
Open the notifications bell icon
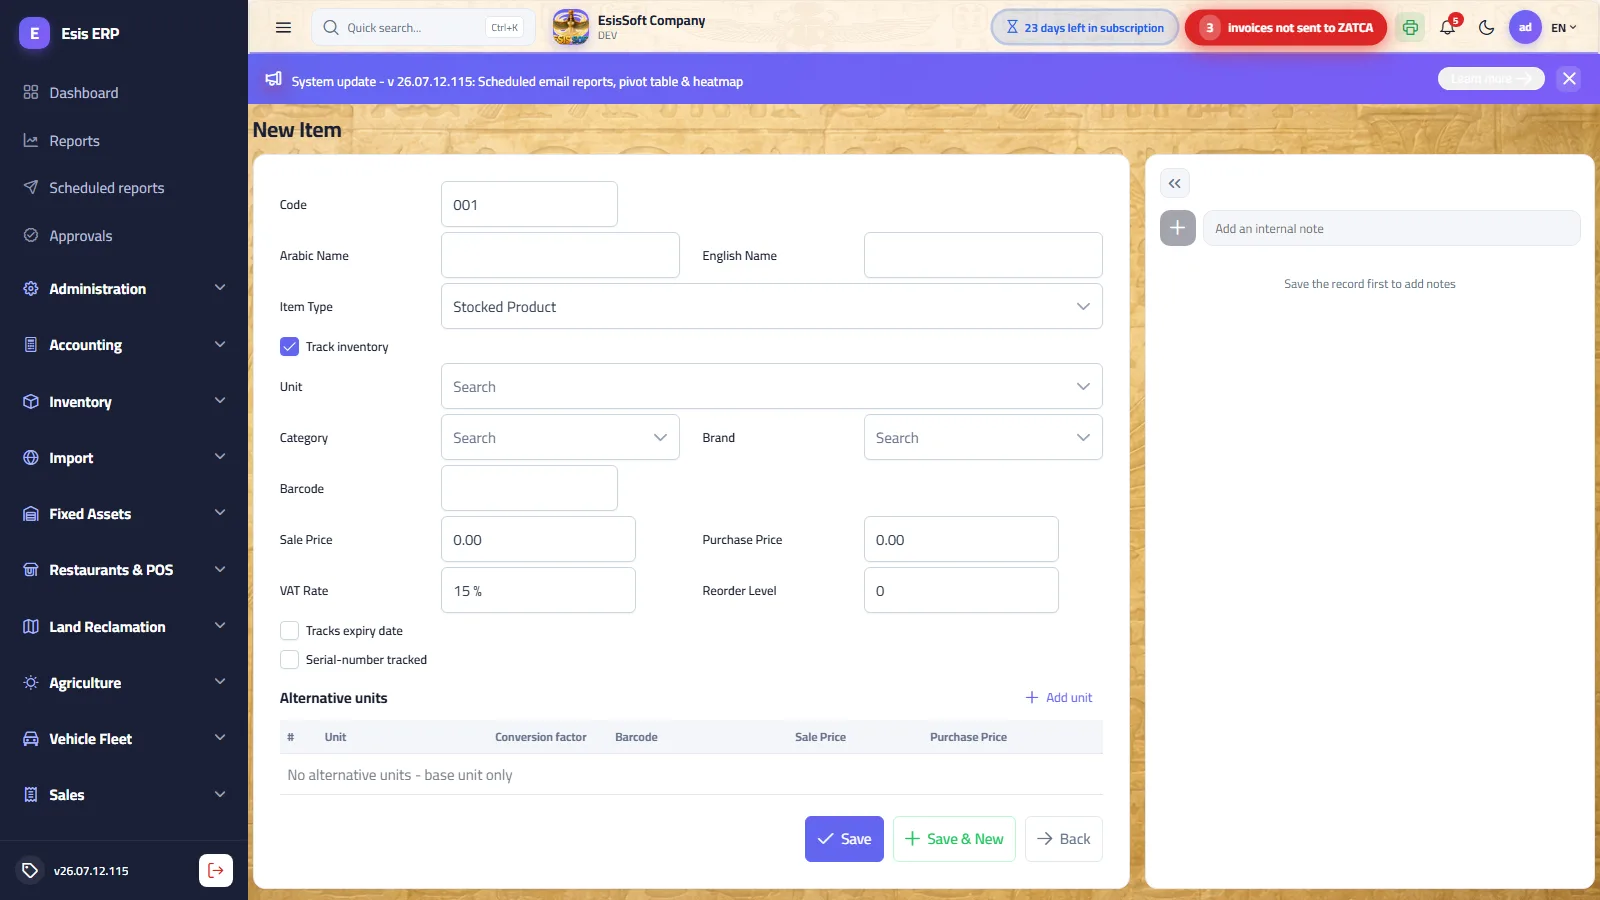pyautogui.click(x=1448, y=27)
